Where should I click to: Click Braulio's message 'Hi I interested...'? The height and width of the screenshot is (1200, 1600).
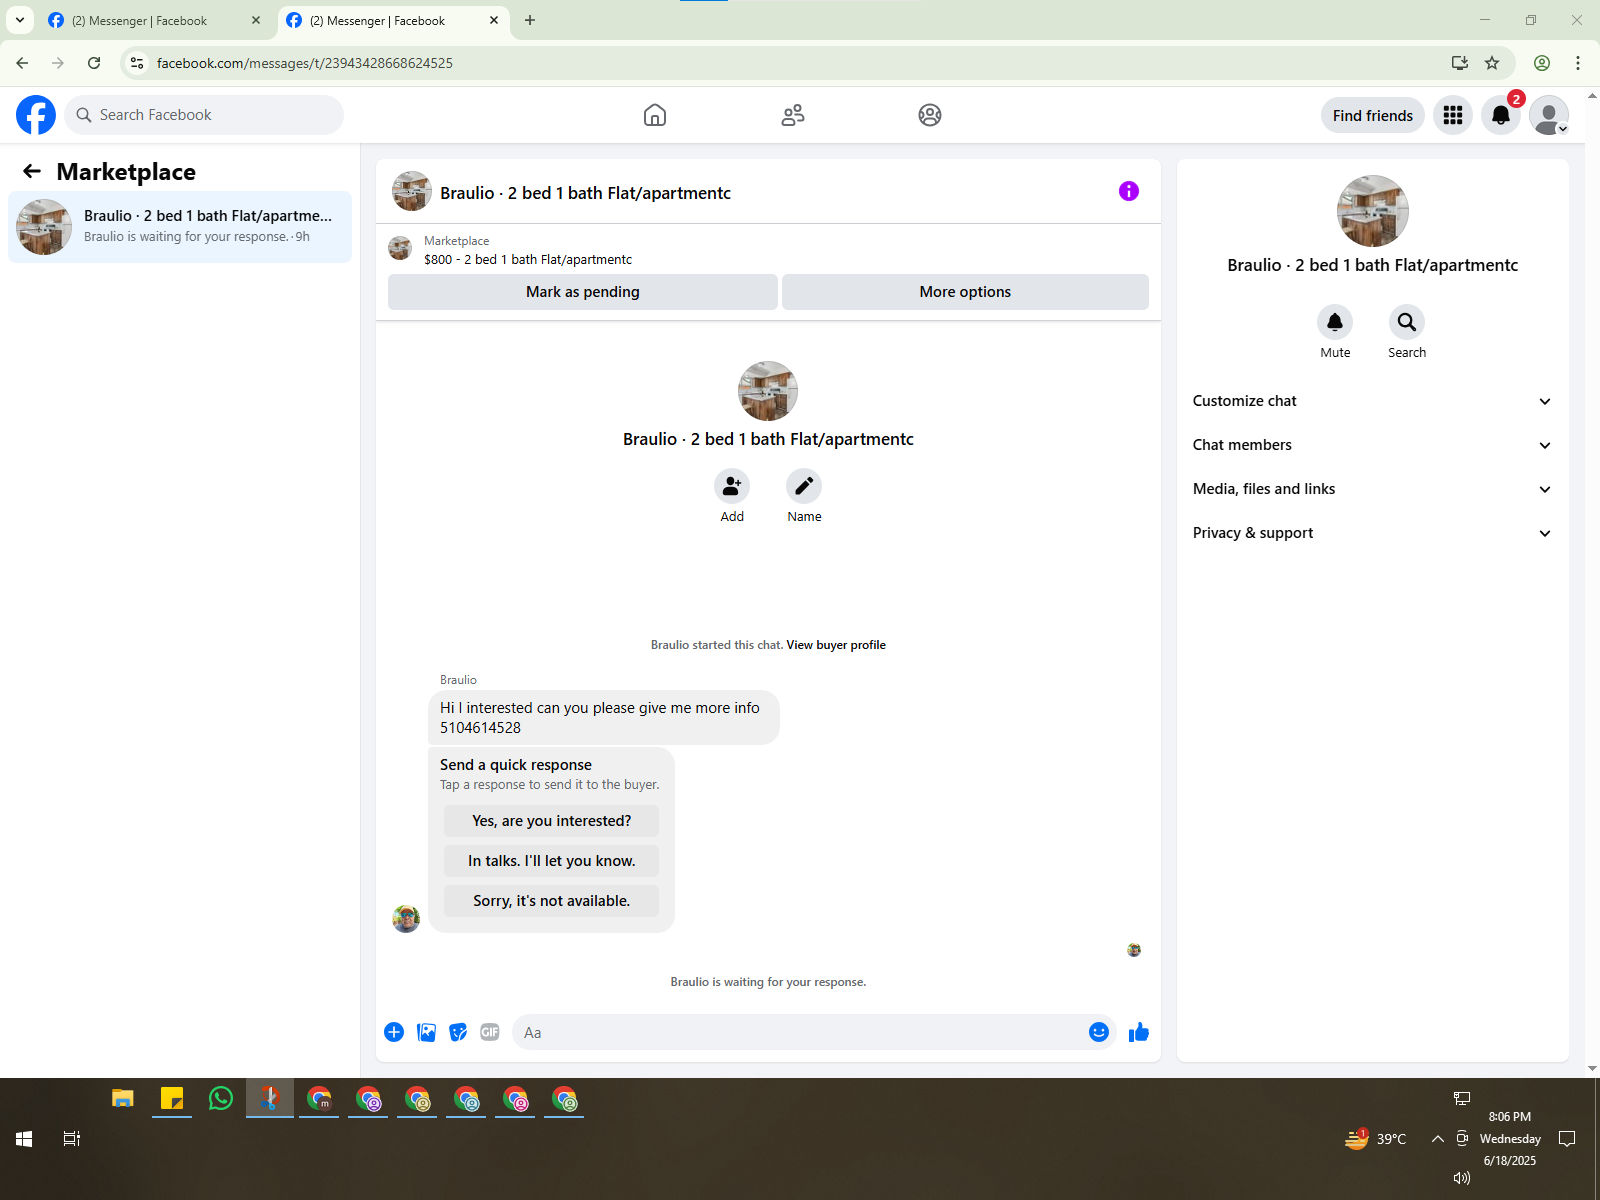point(604,718)
